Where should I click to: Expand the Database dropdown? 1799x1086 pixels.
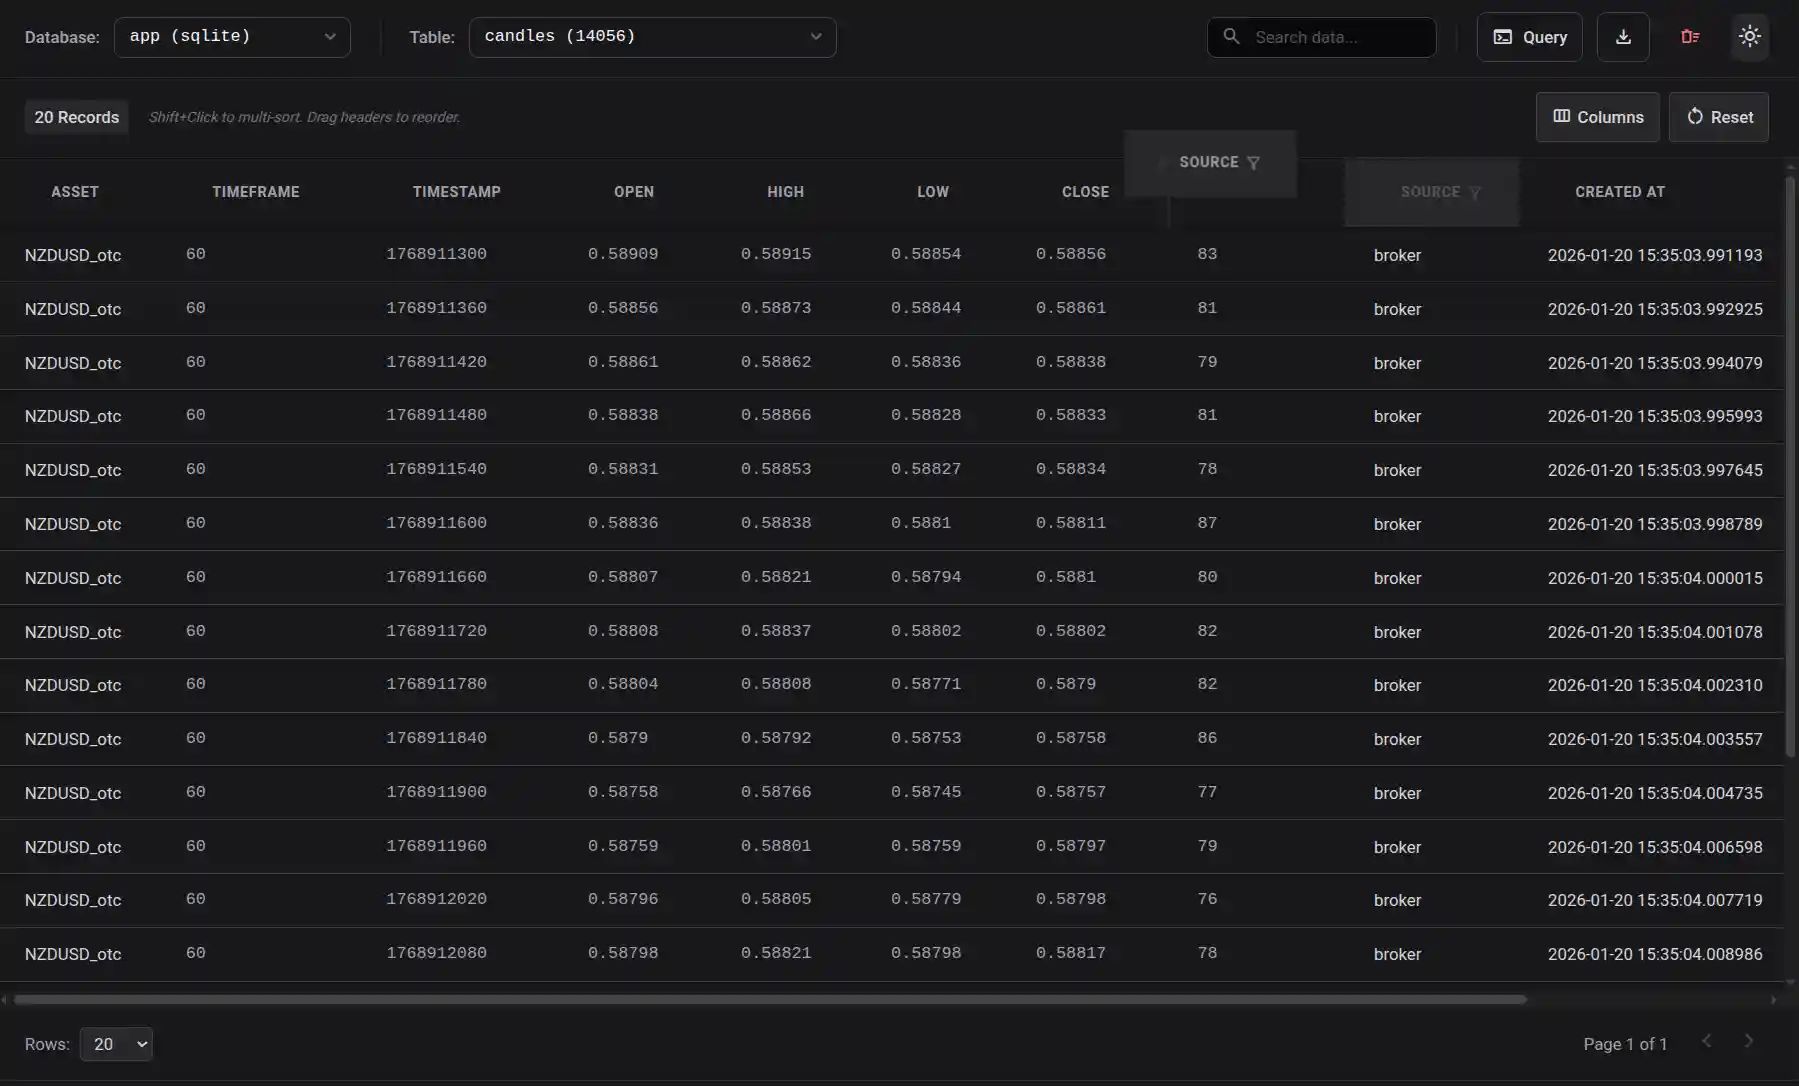[232, 37]
